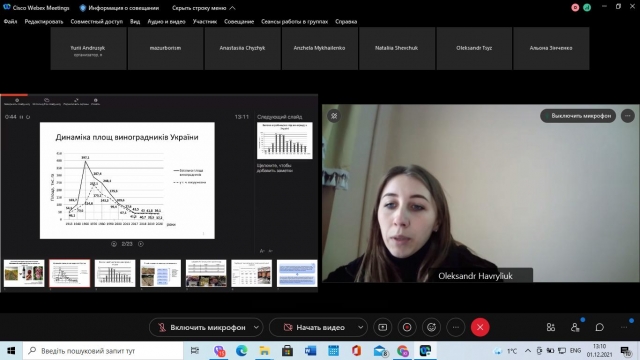
Task: Select the red-outlined current slide thumbnail
Action: point(70,273)
